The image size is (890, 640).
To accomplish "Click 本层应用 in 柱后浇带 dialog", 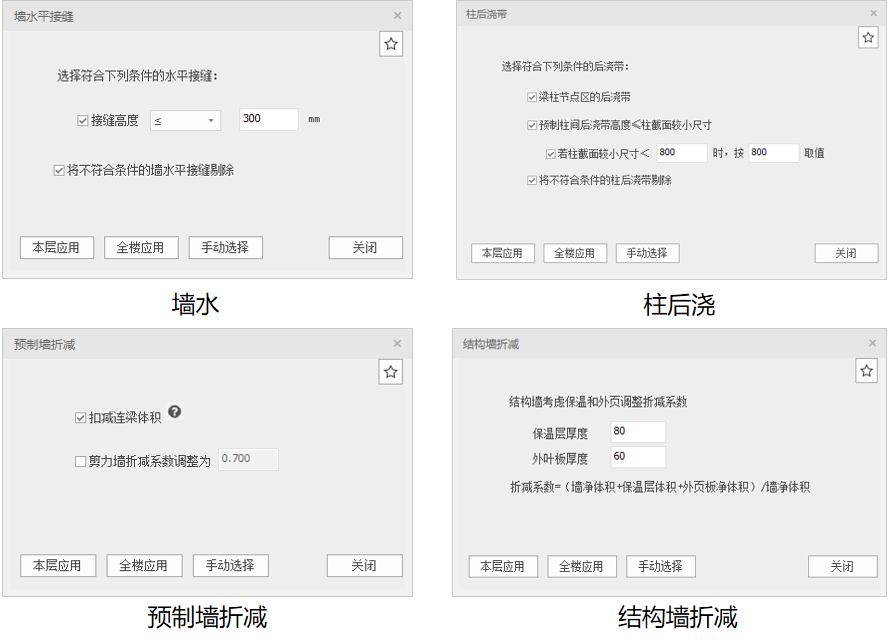I will 503,254.
